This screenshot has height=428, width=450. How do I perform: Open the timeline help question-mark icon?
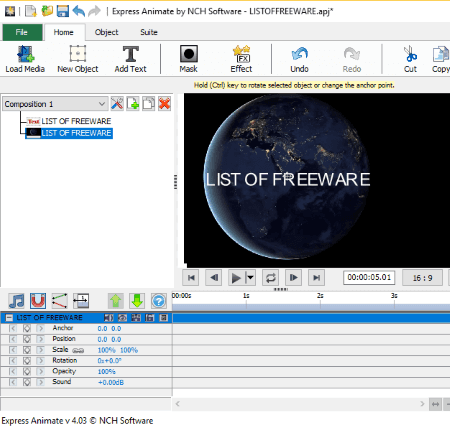click(x=159, y=301)
